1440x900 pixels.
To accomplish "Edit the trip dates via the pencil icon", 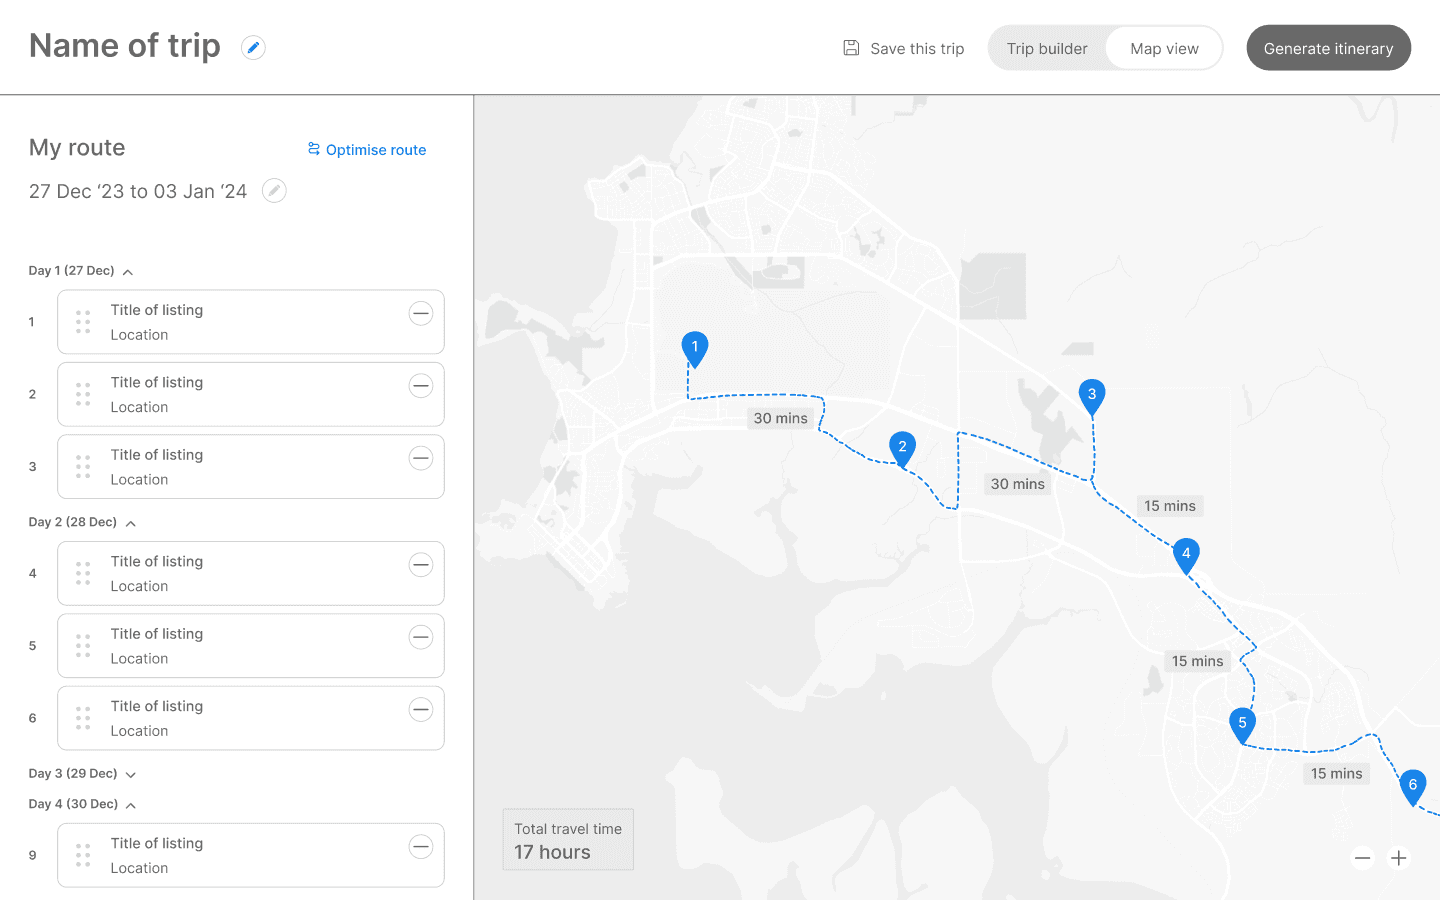I will (274, 190).
